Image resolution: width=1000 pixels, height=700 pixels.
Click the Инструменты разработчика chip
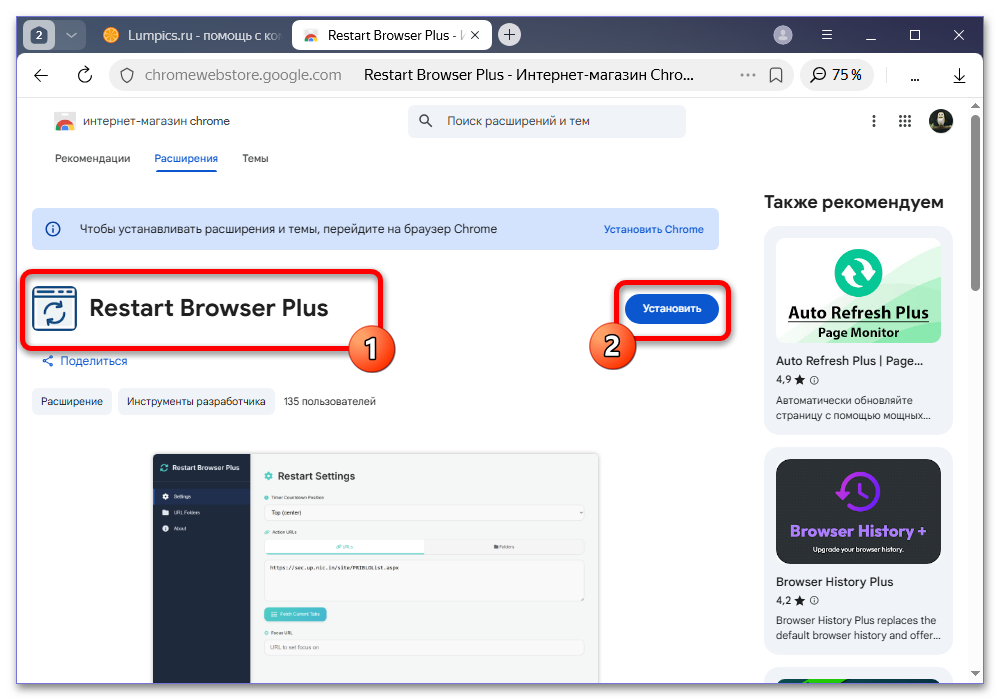(x=196, y=402)
